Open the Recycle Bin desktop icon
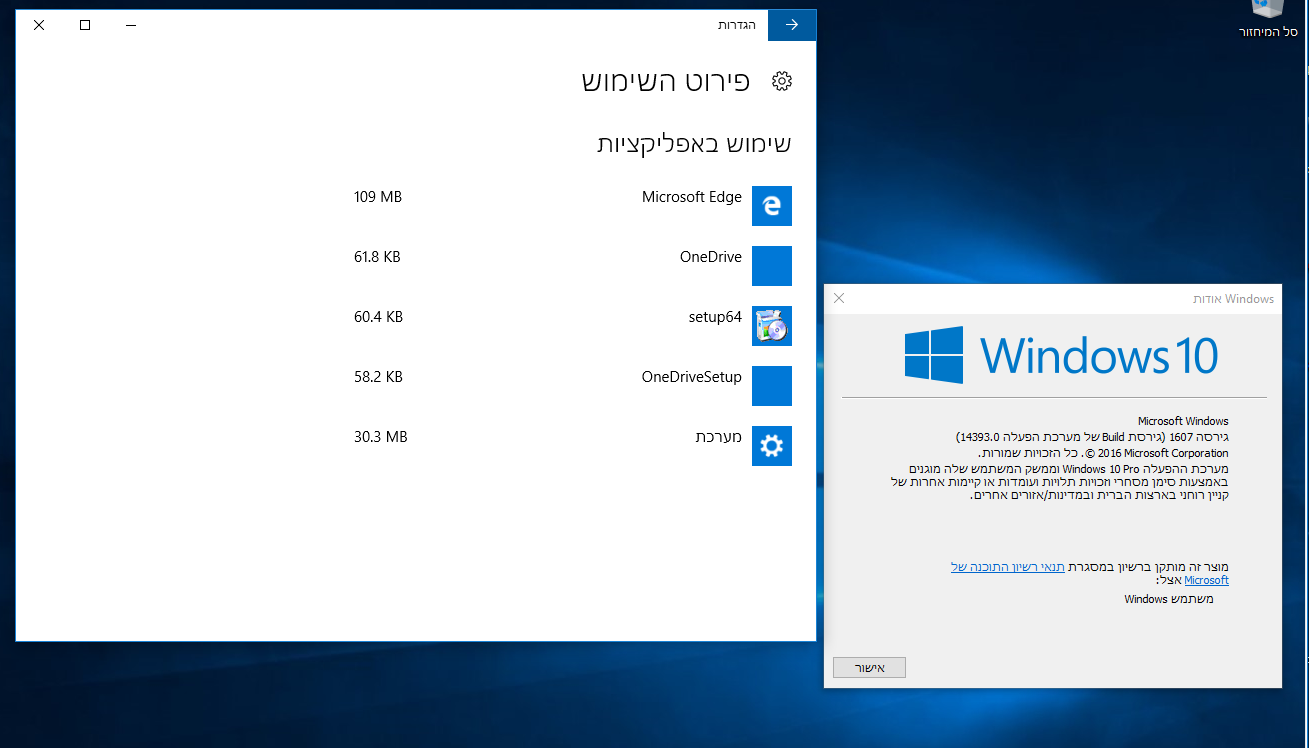Image resolution: width=1309 pixels, height=748 pixels. point(1268,8)
